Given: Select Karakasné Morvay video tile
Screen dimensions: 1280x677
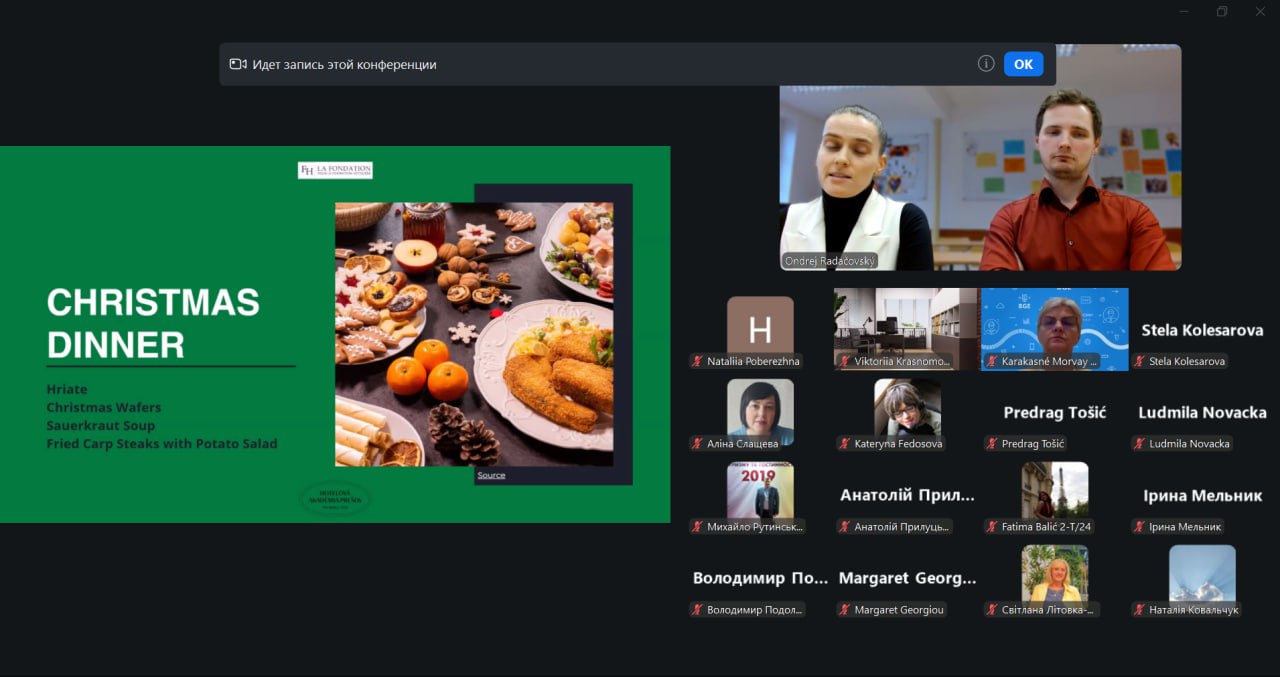Looking at the screenshot, I should pyautogui.click(x=1055, y=329).
